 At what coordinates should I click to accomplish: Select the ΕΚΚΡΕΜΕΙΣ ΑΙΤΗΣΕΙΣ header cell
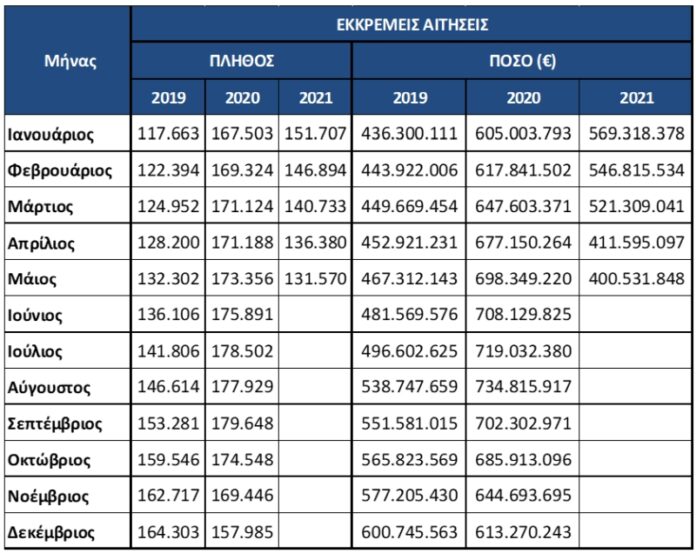click(411, 23)
